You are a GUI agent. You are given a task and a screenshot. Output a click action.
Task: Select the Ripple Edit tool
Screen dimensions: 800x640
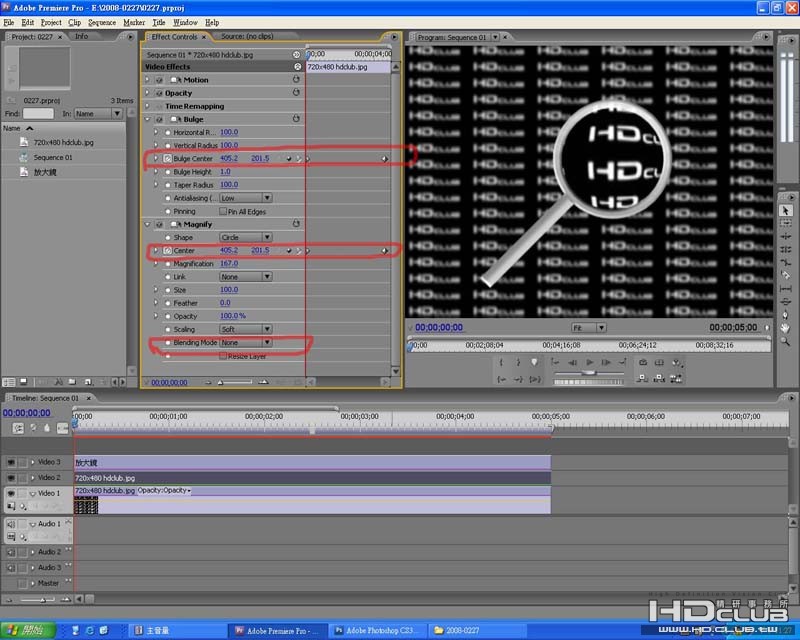(x=785, y=237)
